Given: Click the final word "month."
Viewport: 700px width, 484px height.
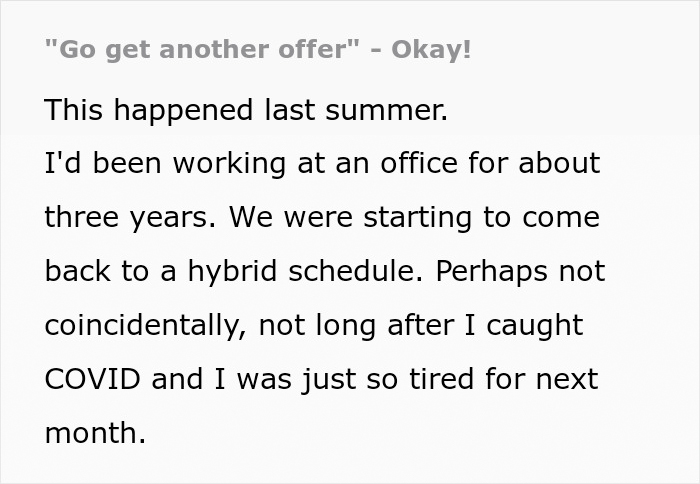Looking at the screenshot, I should click(95, 434).
